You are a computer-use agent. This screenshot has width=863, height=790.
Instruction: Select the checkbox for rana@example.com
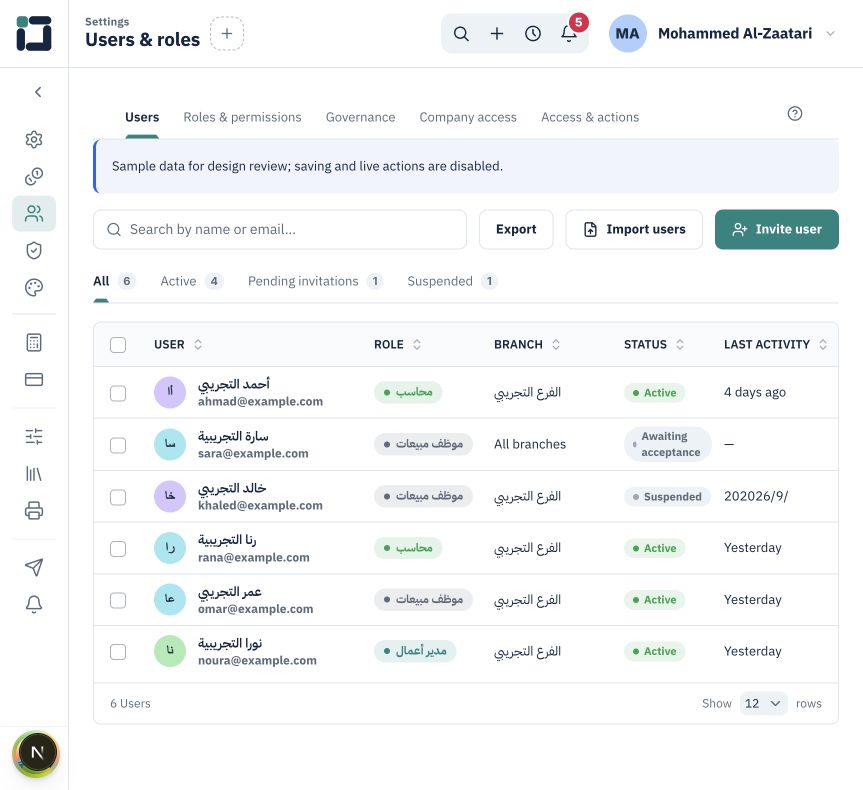point(118,548)
